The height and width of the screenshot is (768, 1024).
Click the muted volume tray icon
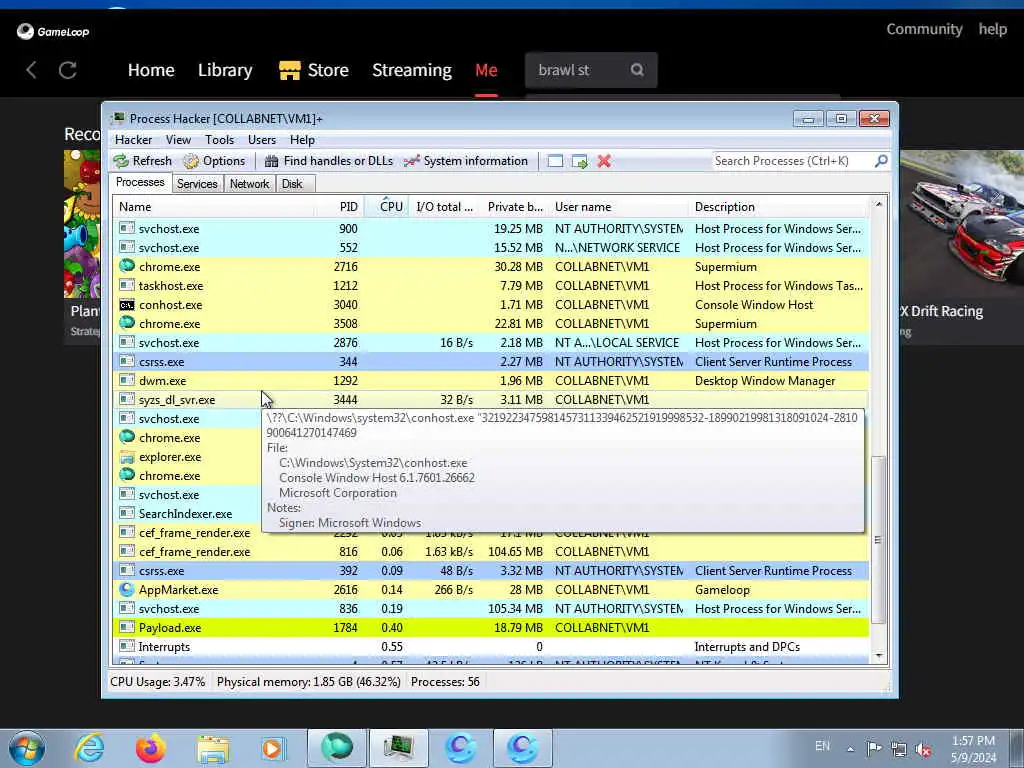pos(923,749)
